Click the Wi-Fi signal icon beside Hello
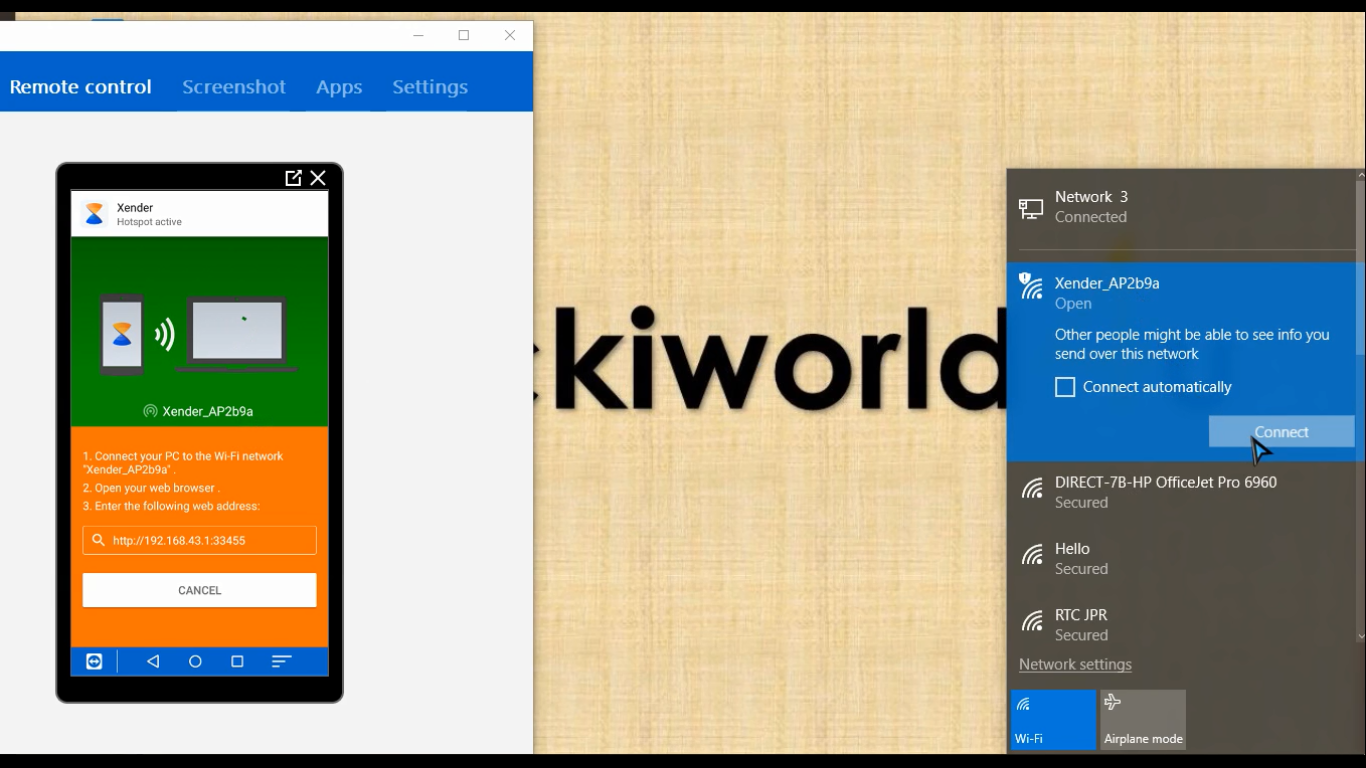This screenshot has height=768, width=1366. [1032, 555]
